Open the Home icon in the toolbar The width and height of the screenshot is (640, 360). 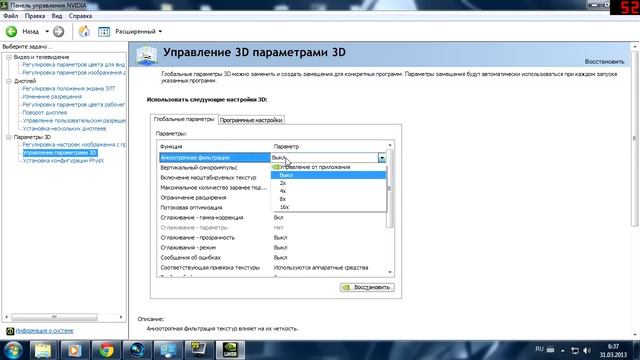coord(84,31)
